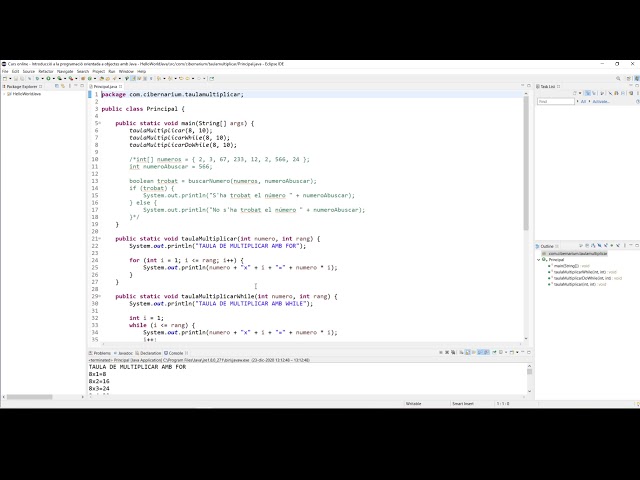Click the green Run button in toolbar

pyautogui.click(x=48, y=78)
